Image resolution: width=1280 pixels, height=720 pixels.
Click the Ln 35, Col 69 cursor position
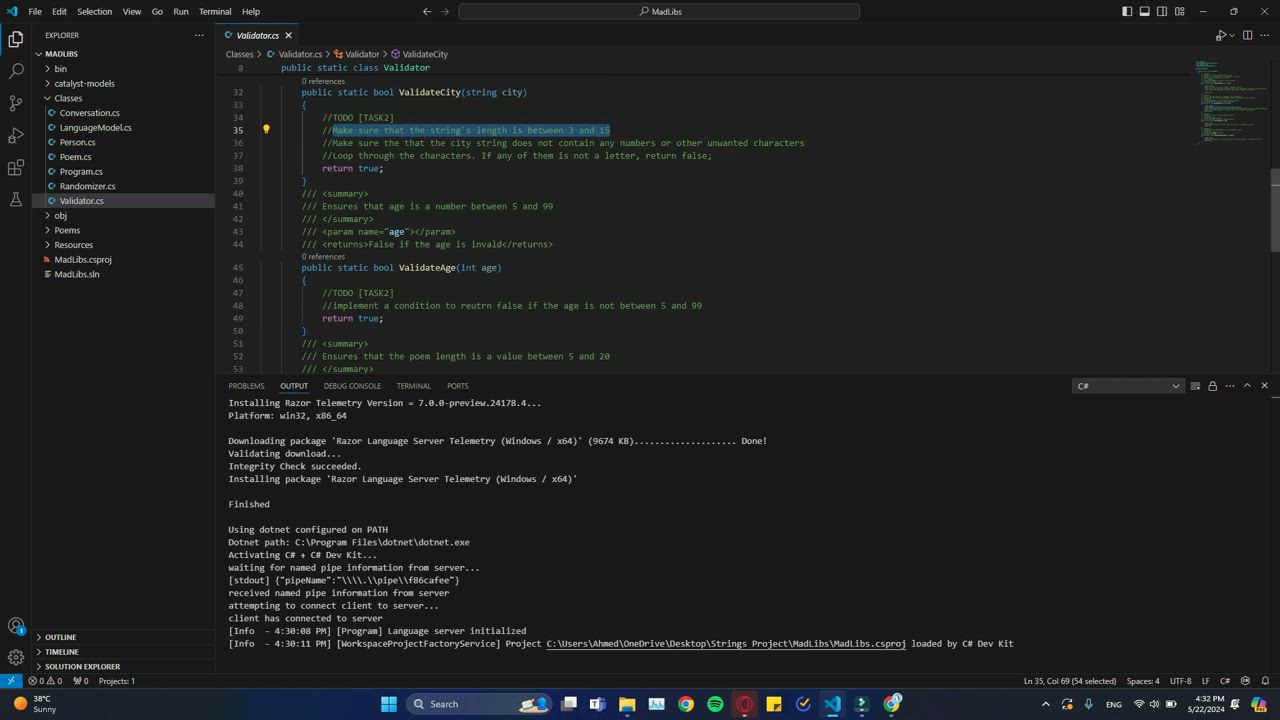(1070, 681)
